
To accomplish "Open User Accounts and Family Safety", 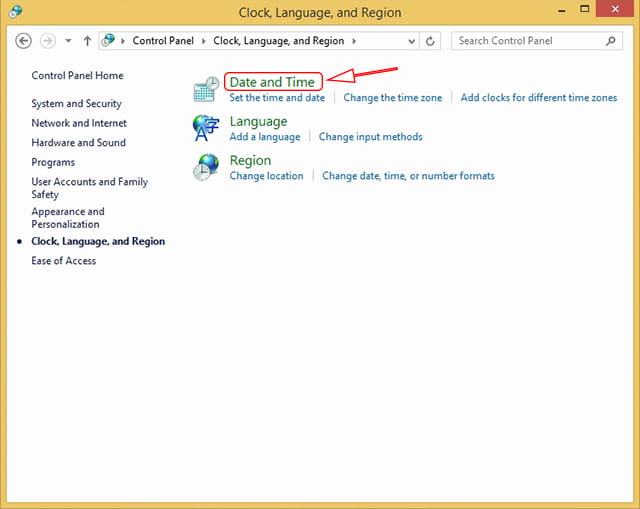I will 89,188.
